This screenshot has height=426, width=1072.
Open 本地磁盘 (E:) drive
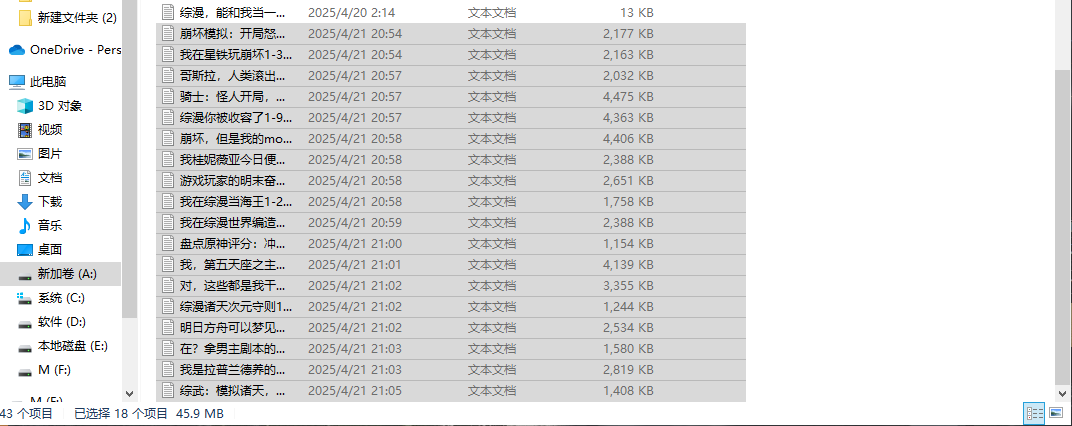(61, 346)
